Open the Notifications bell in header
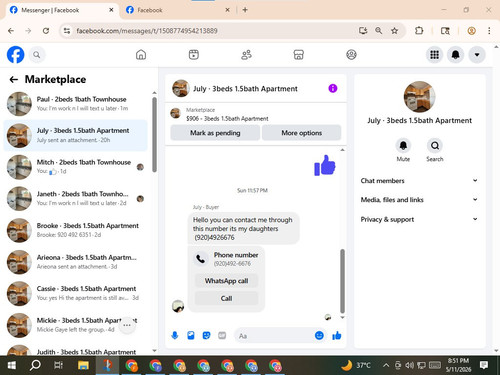The image size is (500, 375). click(456, 55)
